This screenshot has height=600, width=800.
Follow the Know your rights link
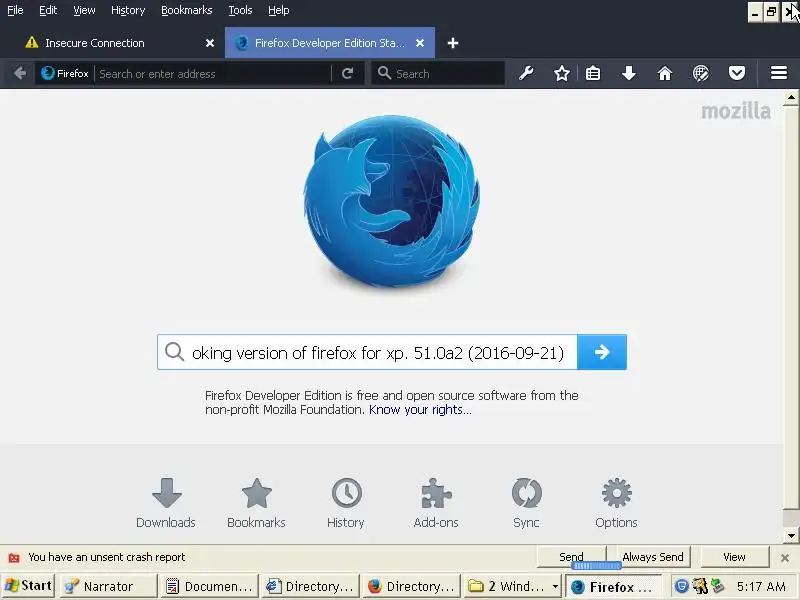pos(420,410)
